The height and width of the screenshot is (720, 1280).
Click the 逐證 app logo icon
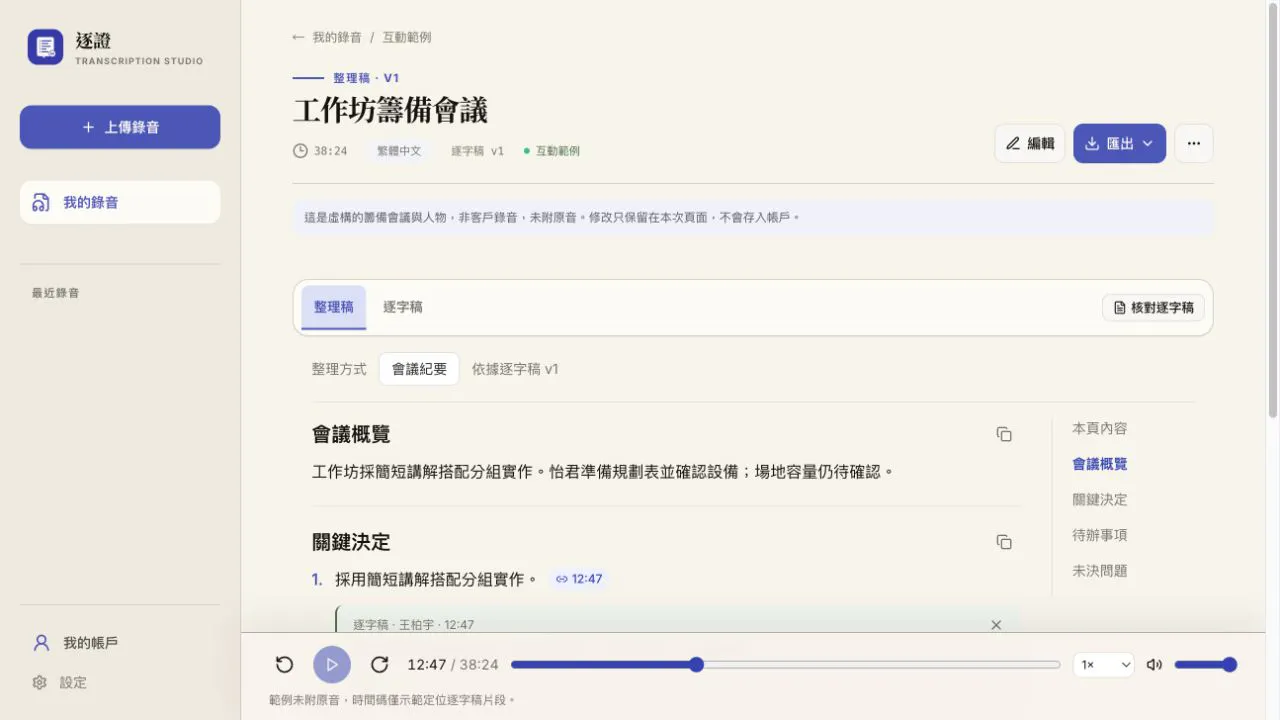(x=45, y=47)
